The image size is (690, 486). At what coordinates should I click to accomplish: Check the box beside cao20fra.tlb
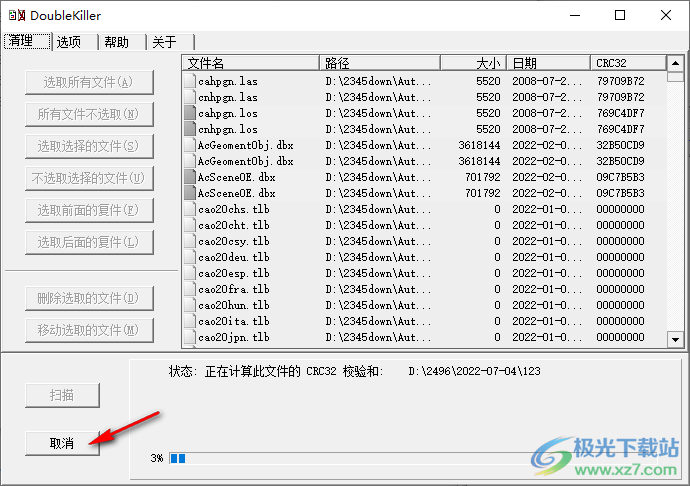point(190,289)
